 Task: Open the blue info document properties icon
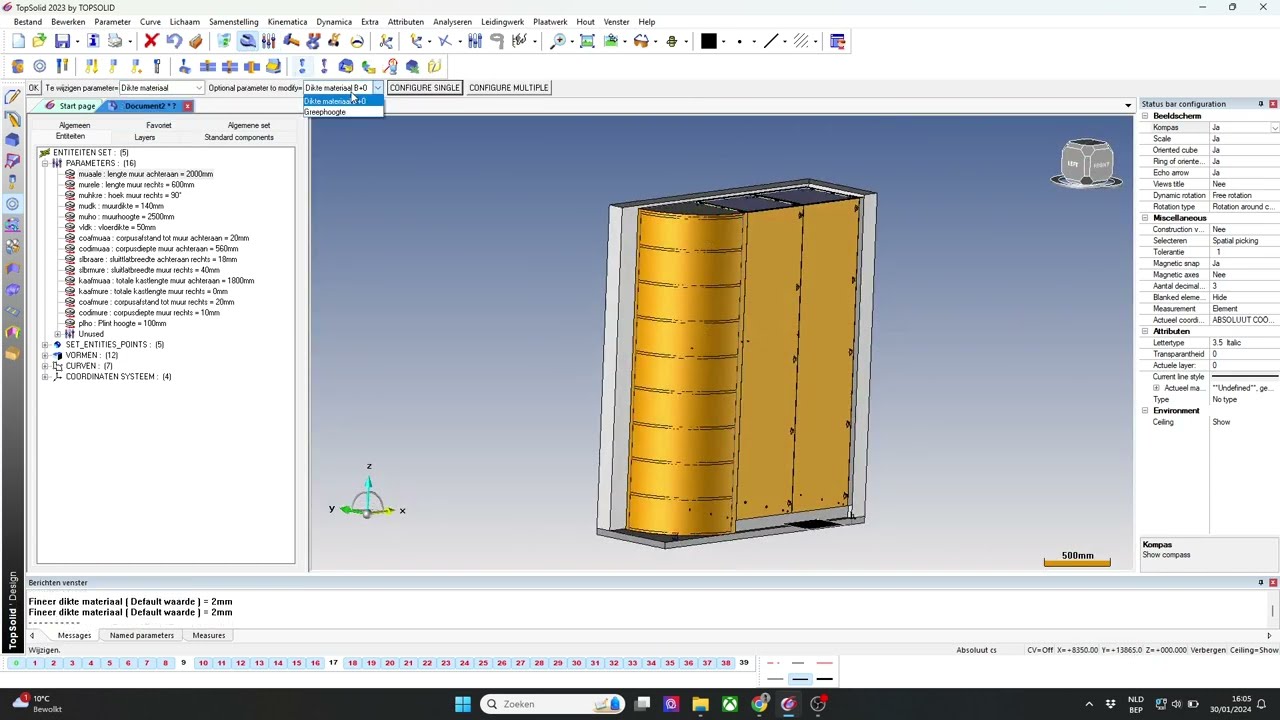point(93,41)
